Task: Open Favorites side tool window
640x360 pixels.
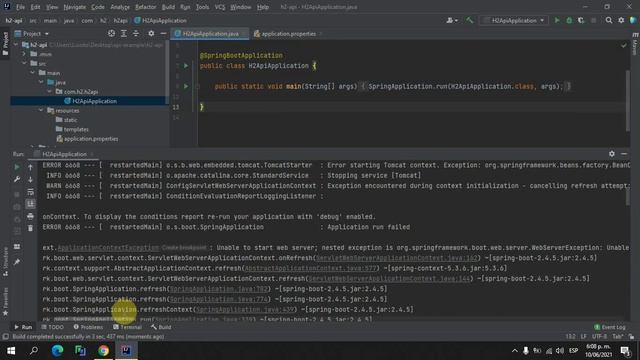Action: tap(5, 301)
